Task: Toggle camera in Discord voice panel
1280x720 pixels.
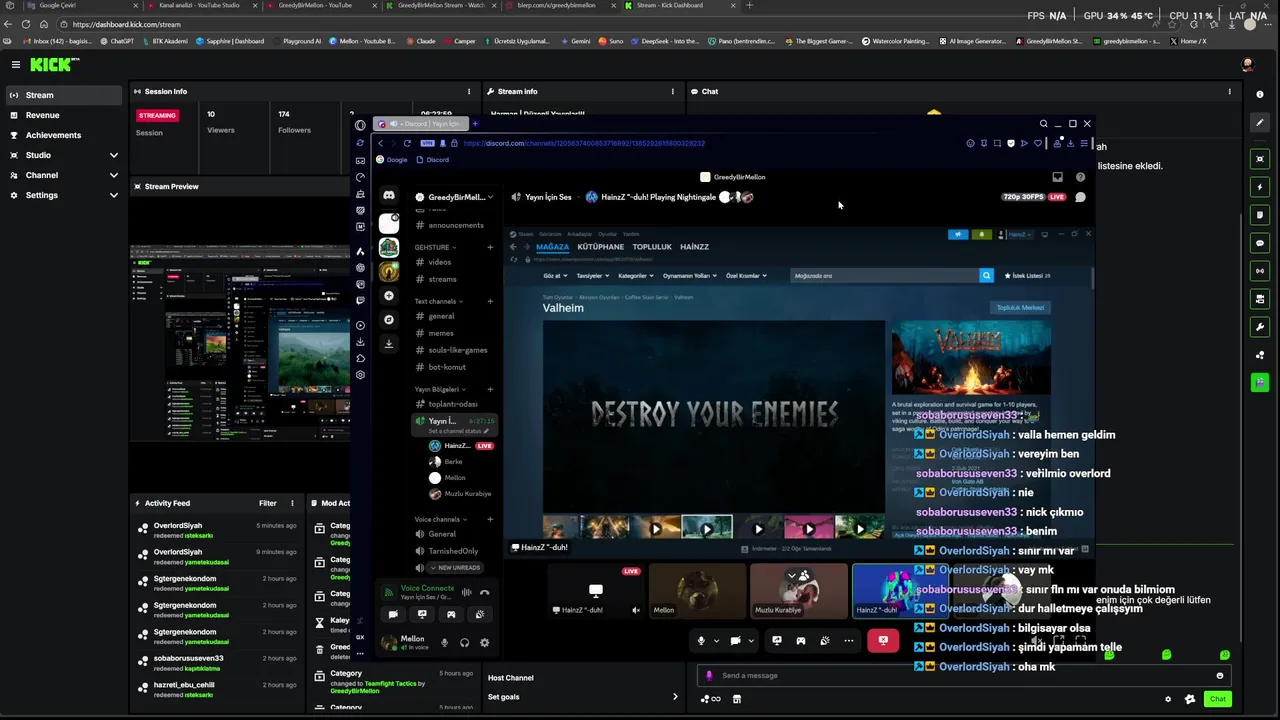Action: tap(393, 614)
